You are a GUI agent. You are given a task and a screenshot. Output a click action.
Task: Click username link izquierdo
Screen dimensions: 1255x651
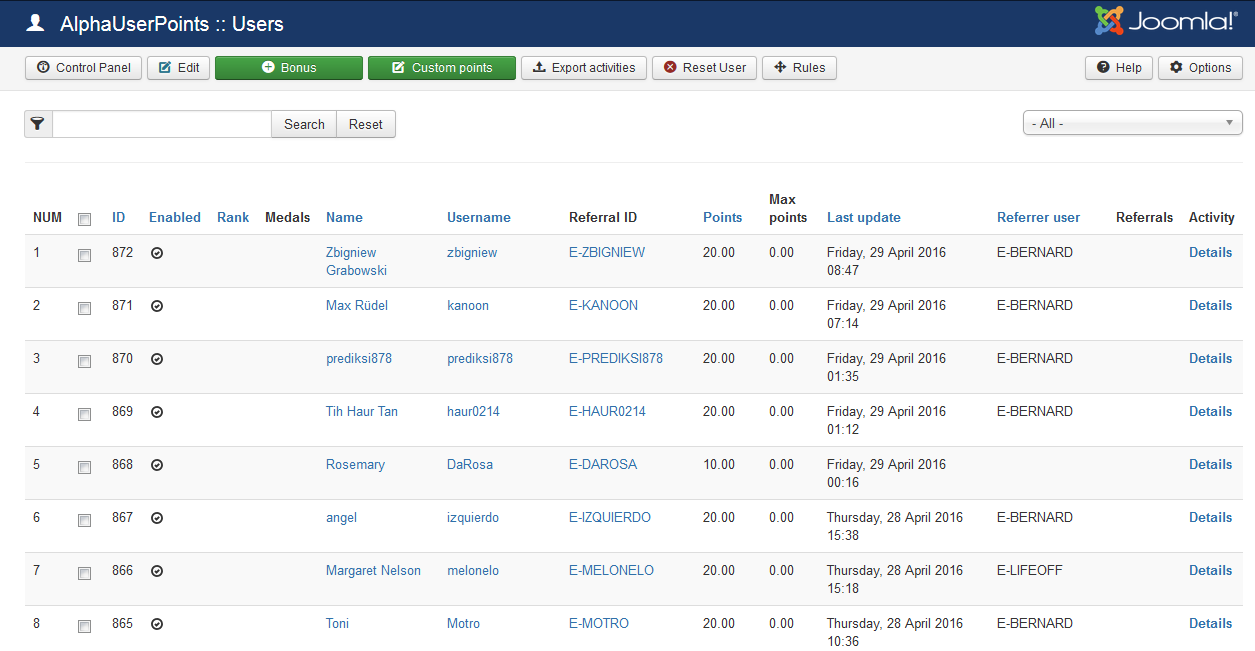(x=473, y=517)
